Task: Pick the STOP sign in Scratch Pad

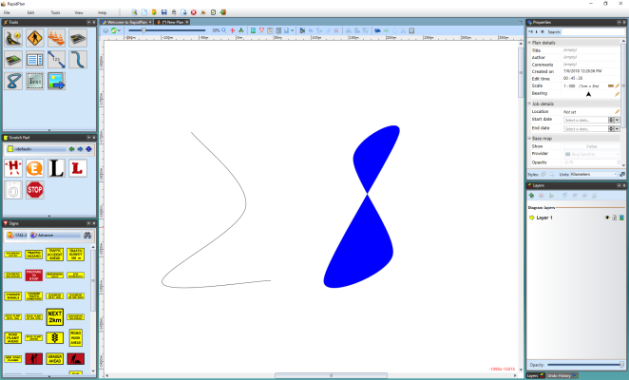Action: tap(35, 190)
